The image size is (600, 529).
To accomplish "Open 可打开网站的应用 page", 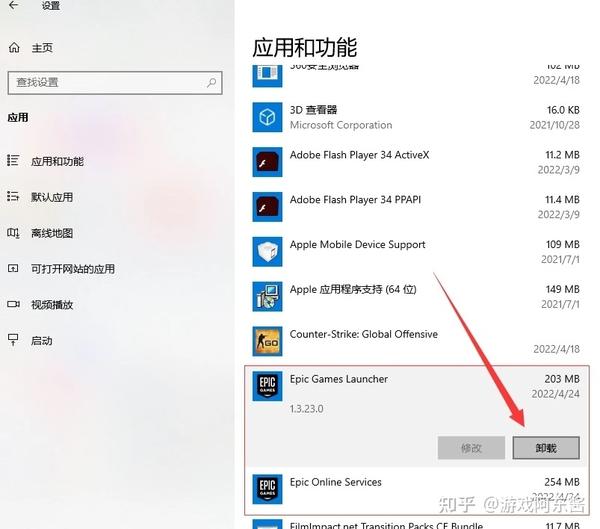I will tap(73, 269).
